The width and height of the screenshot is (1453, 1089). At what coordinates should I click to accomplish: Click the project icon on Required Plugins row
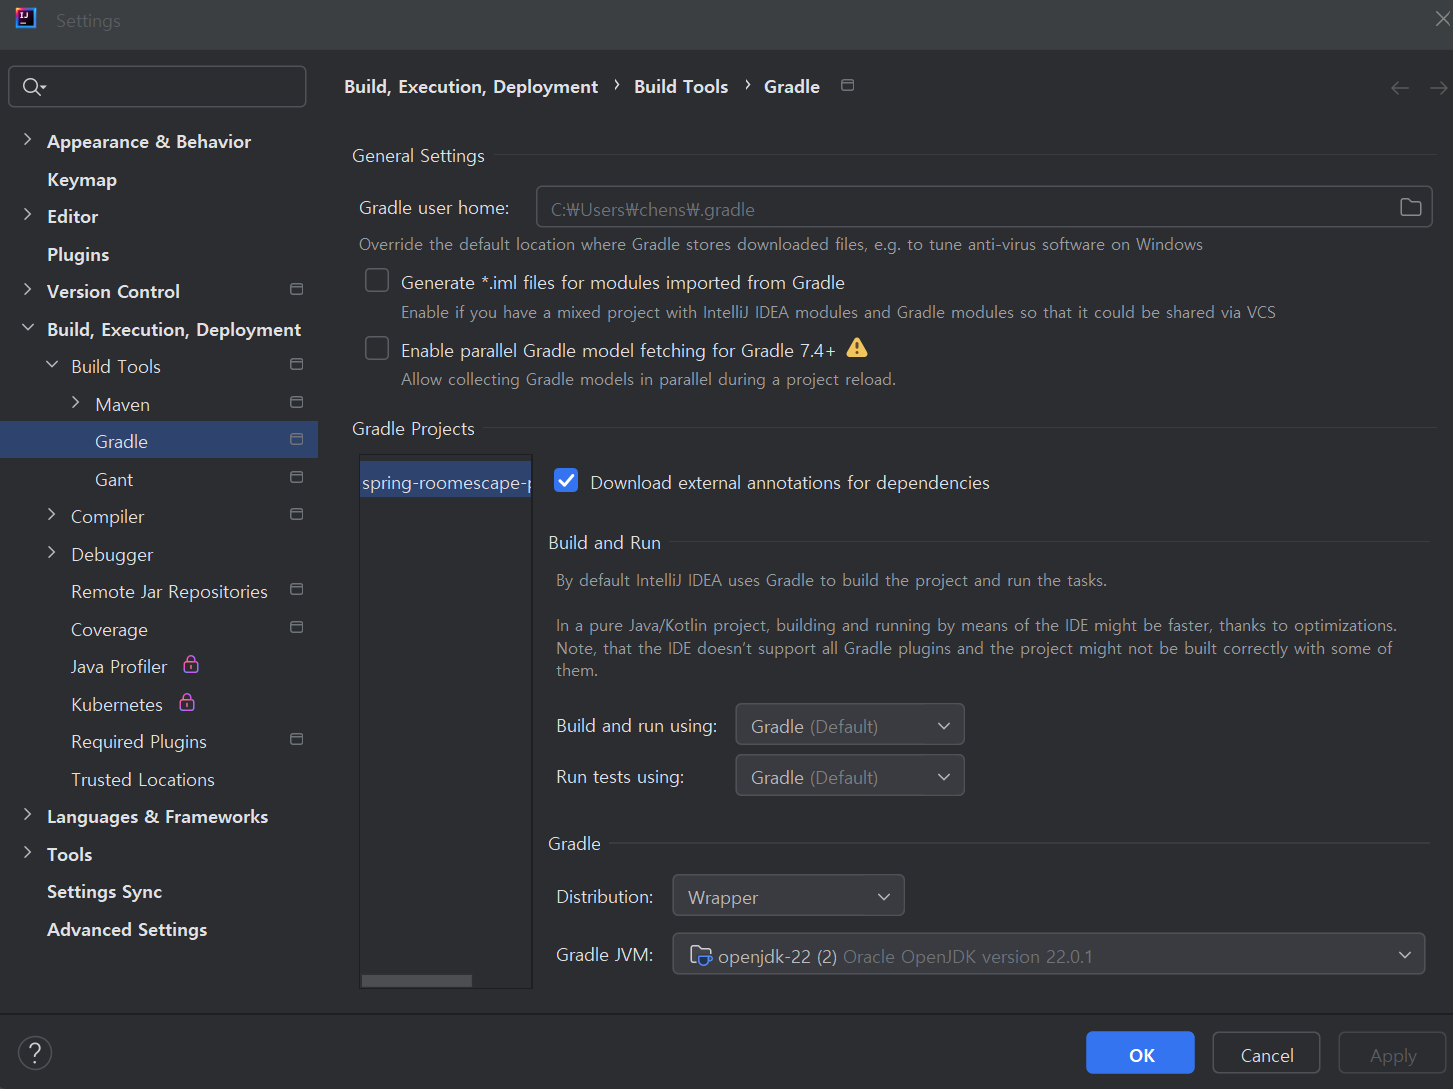pos(296,739)
